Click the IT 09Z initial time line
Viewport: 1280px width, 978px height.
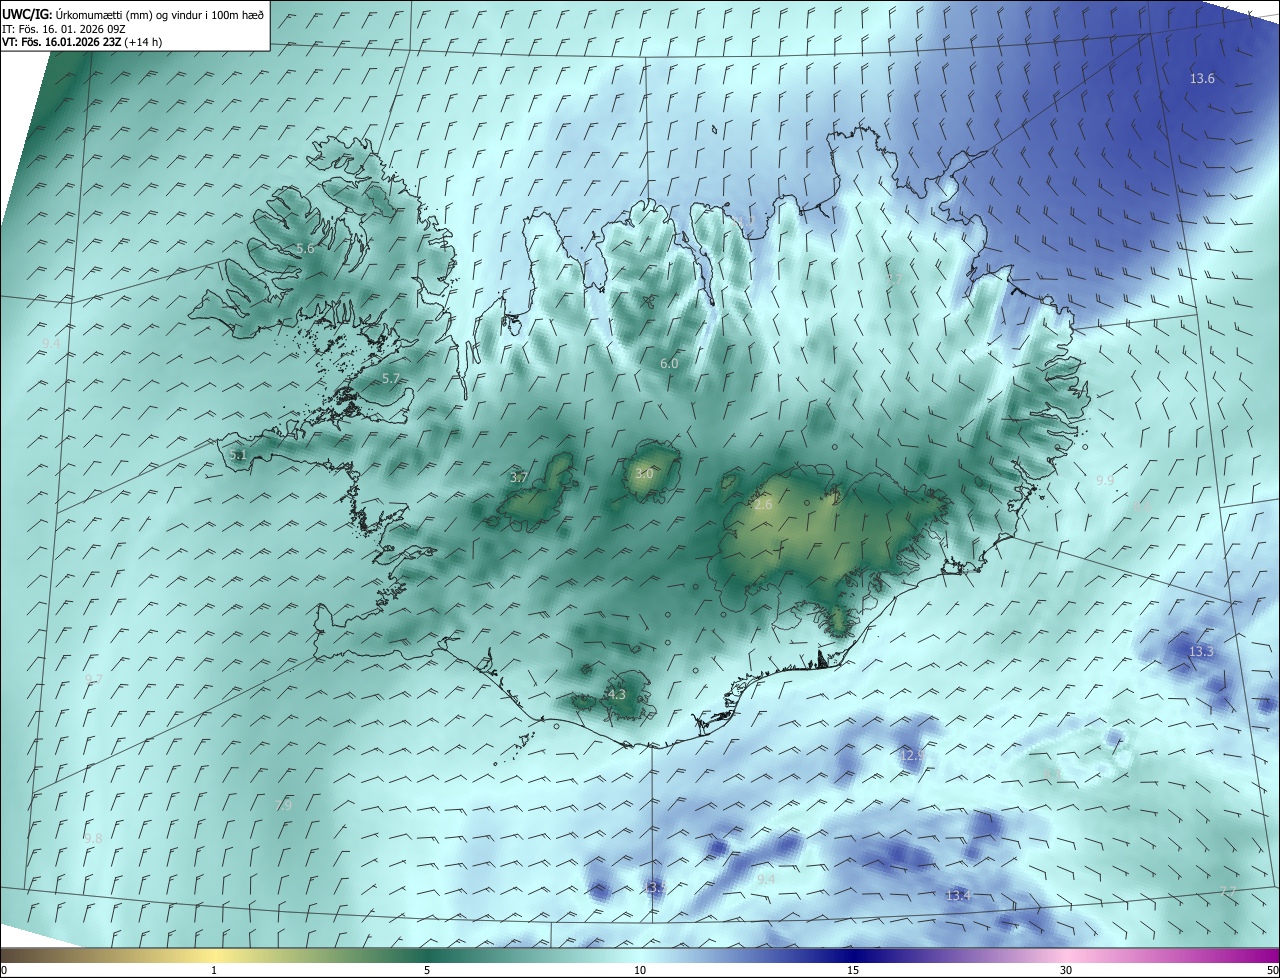(x=66, y=29)
